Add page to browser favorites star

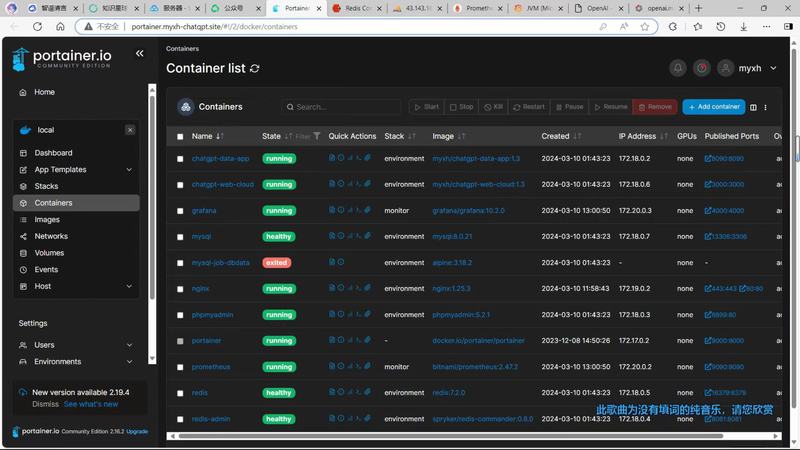(645, 27)
